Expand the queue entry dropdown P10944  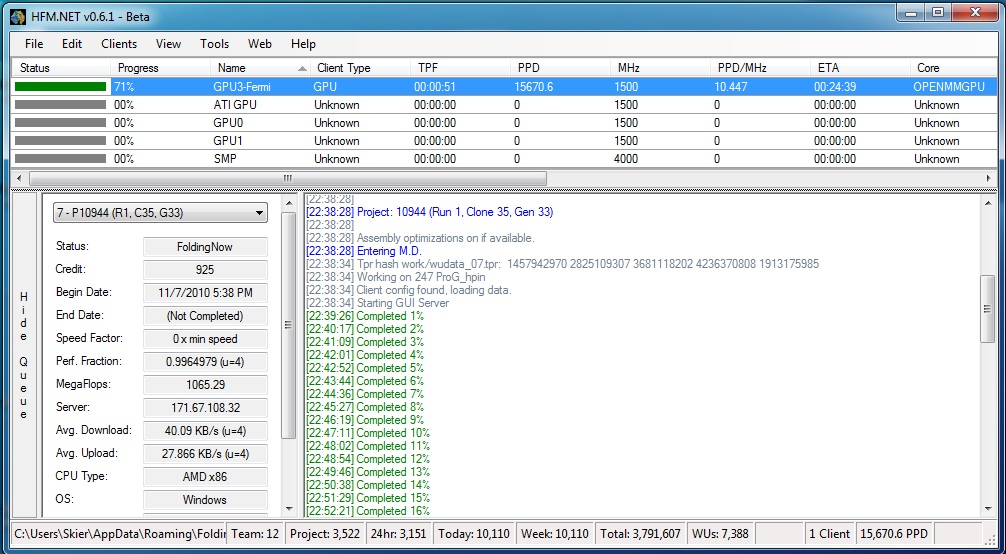click(260, 213)
